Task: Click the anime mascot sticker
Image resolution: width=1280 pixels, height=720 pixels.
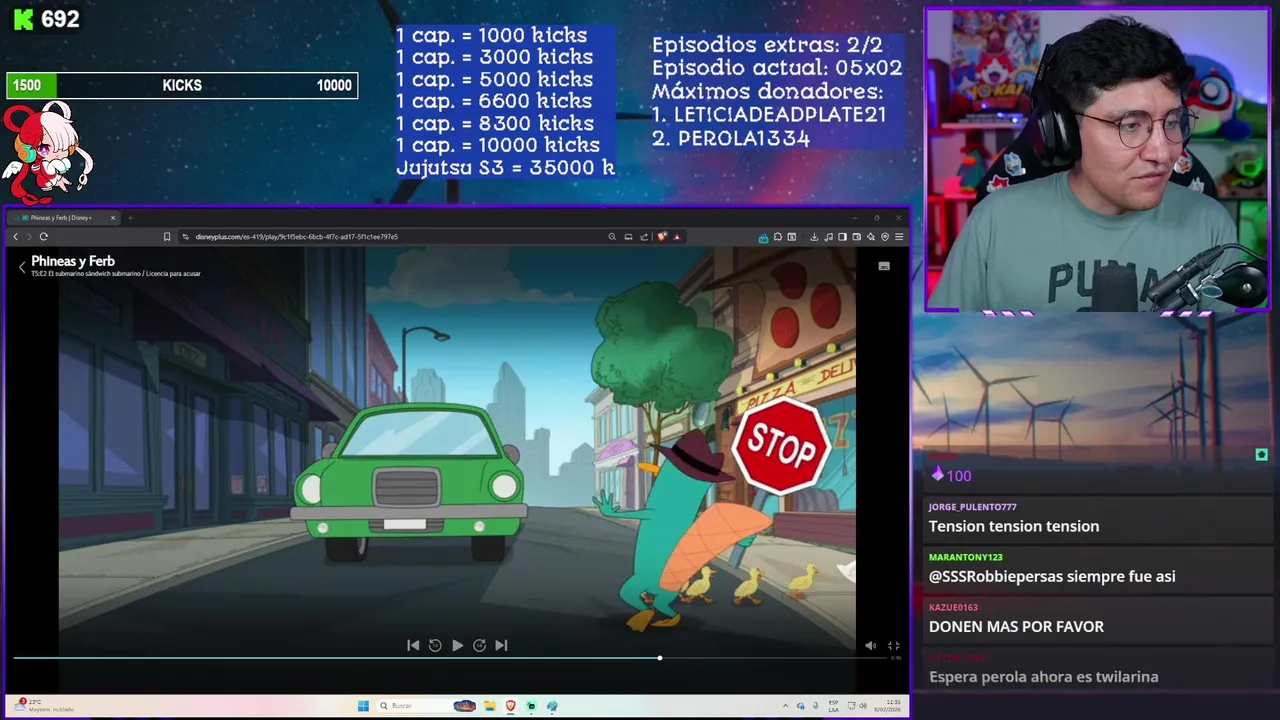Action: (47, 152)
